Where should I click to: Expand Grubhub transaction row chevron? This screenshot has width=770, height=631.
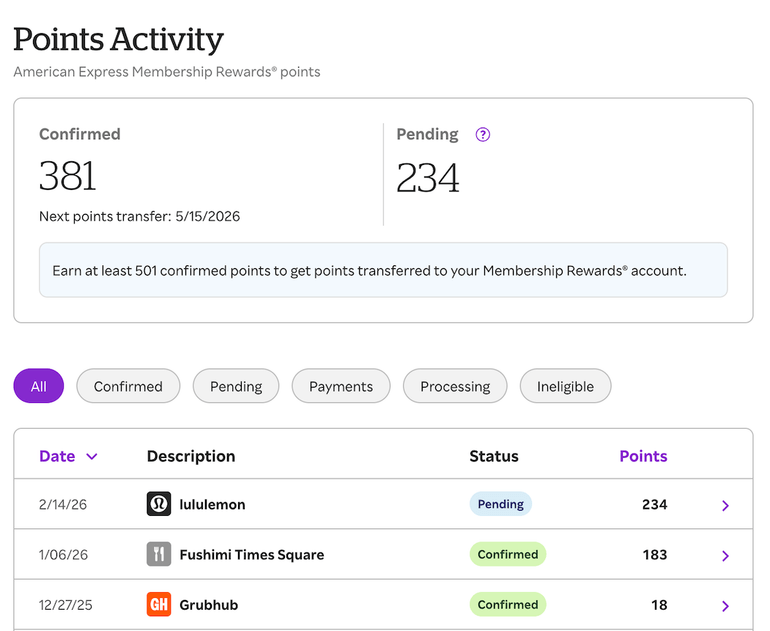[725, 605]
